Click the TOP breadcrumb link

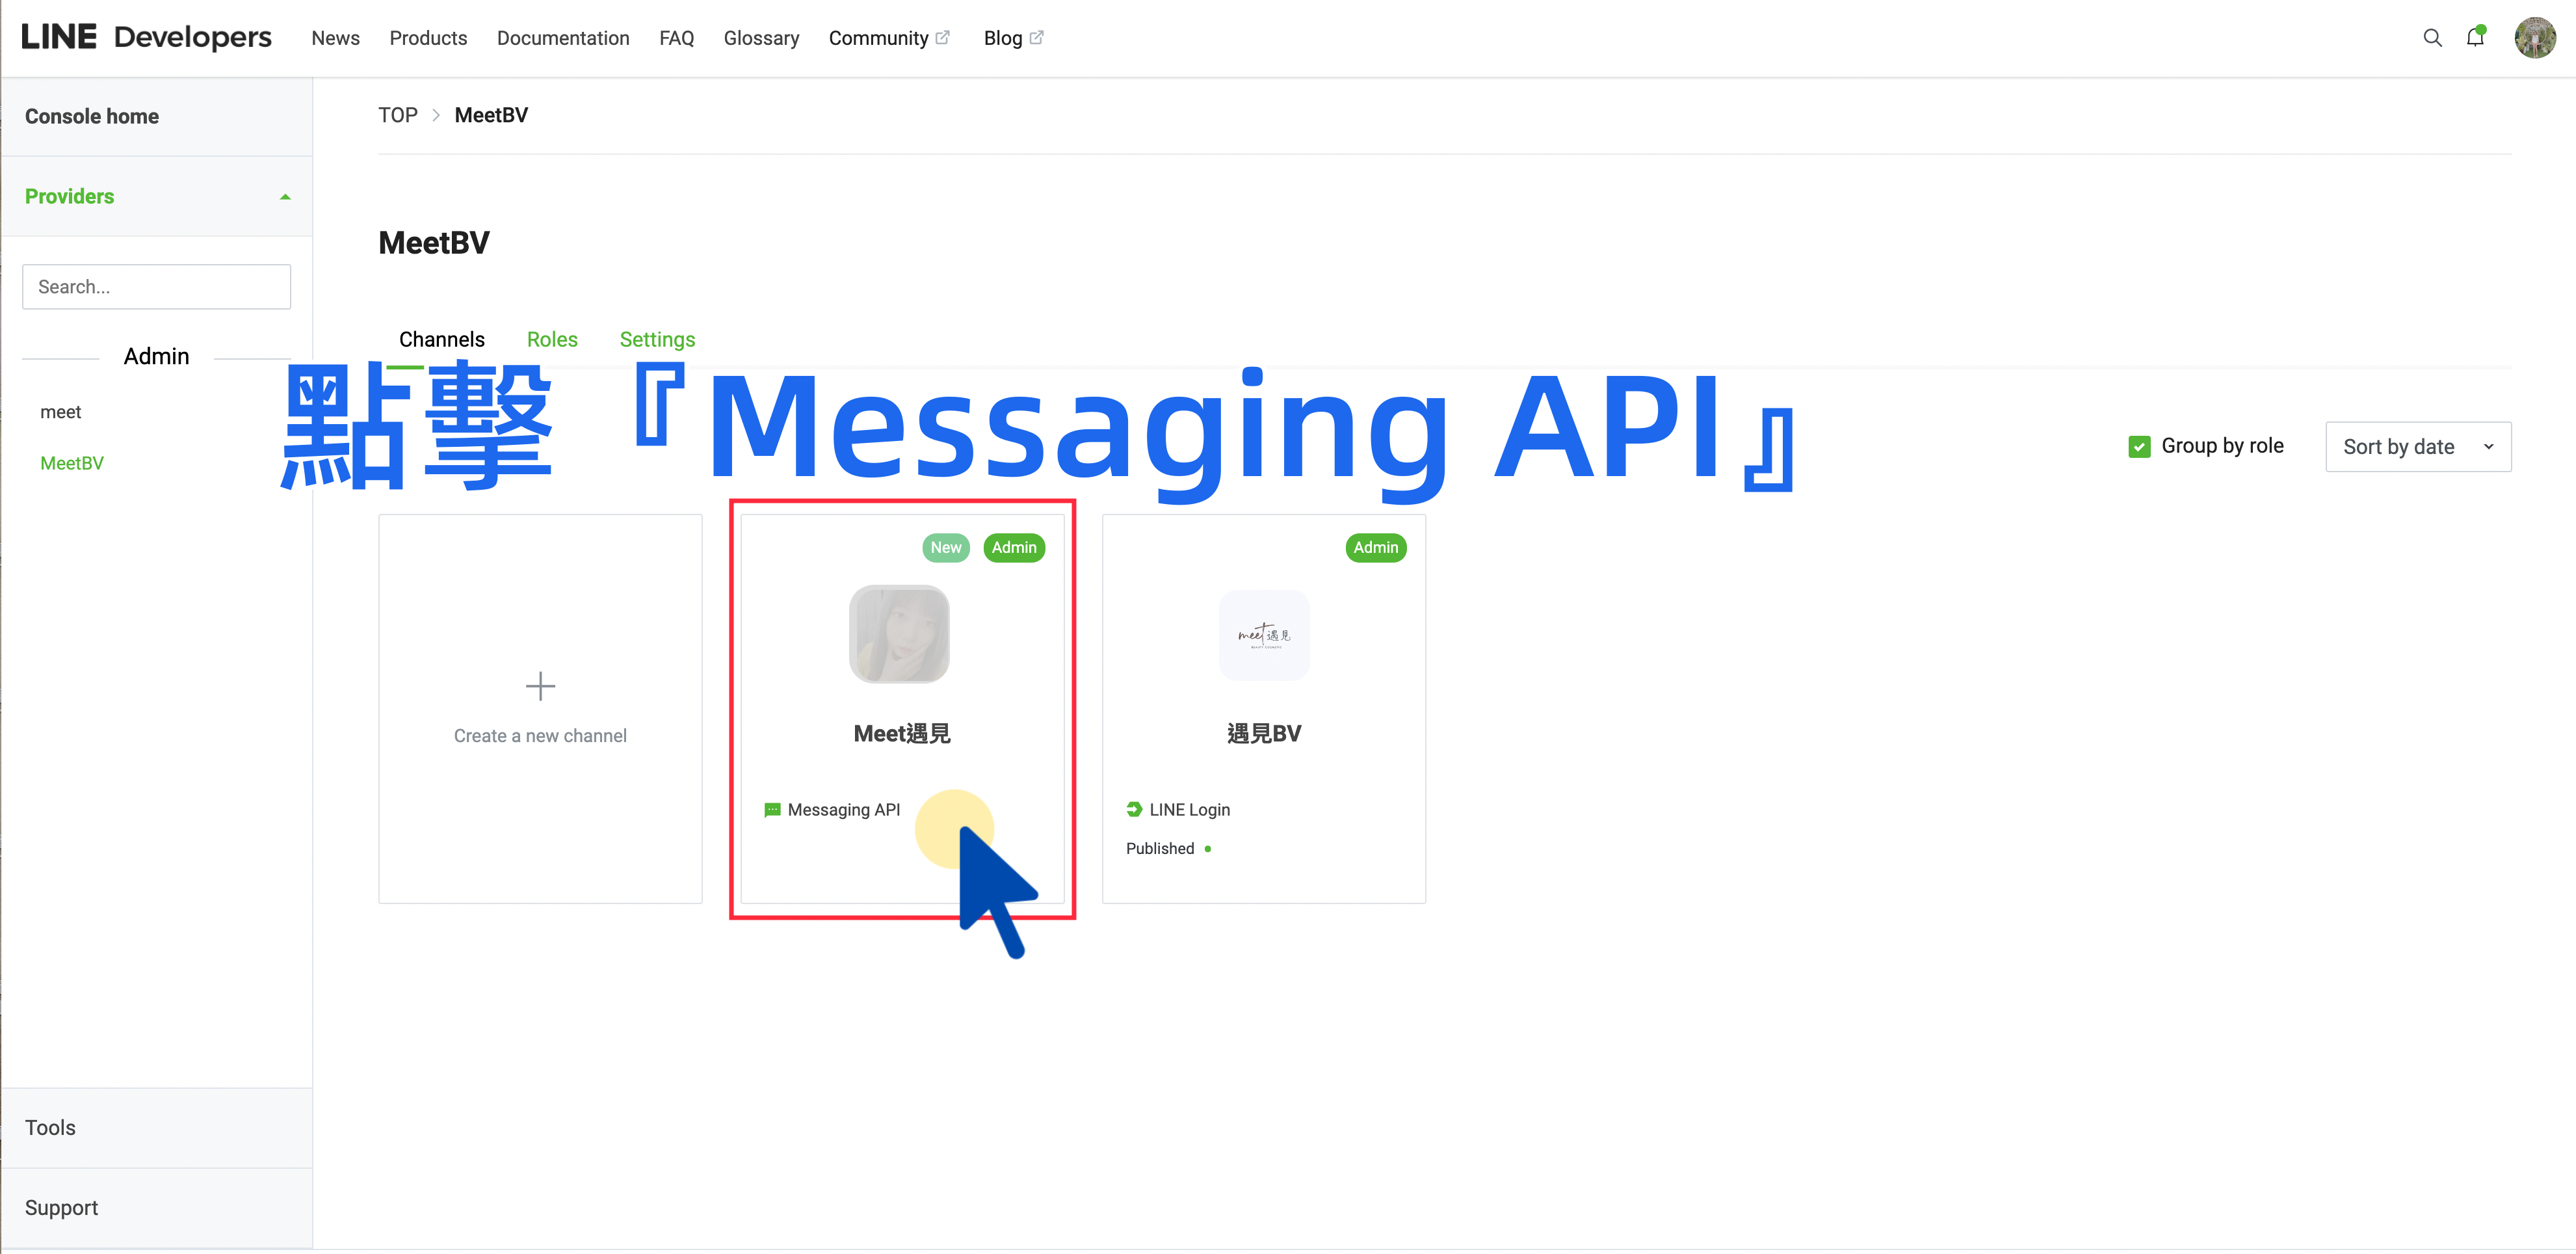[x=397, y=115]
